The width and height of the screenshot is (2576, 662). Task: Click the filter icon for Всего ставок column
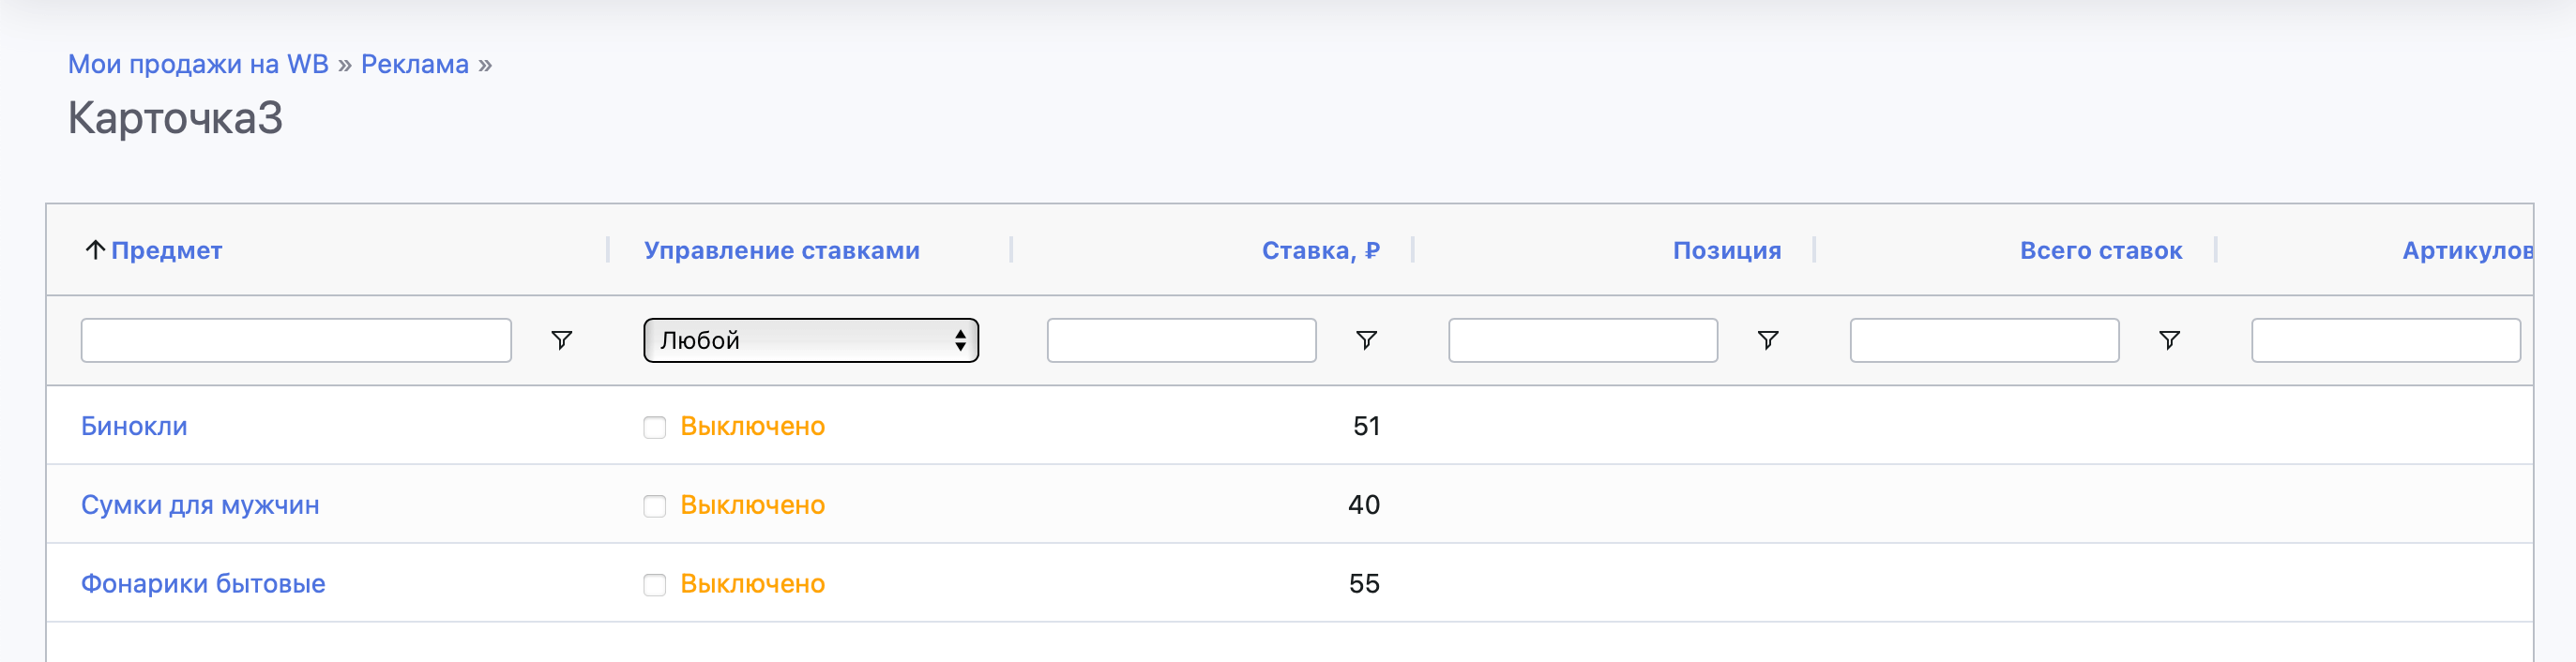(2169, 340)
